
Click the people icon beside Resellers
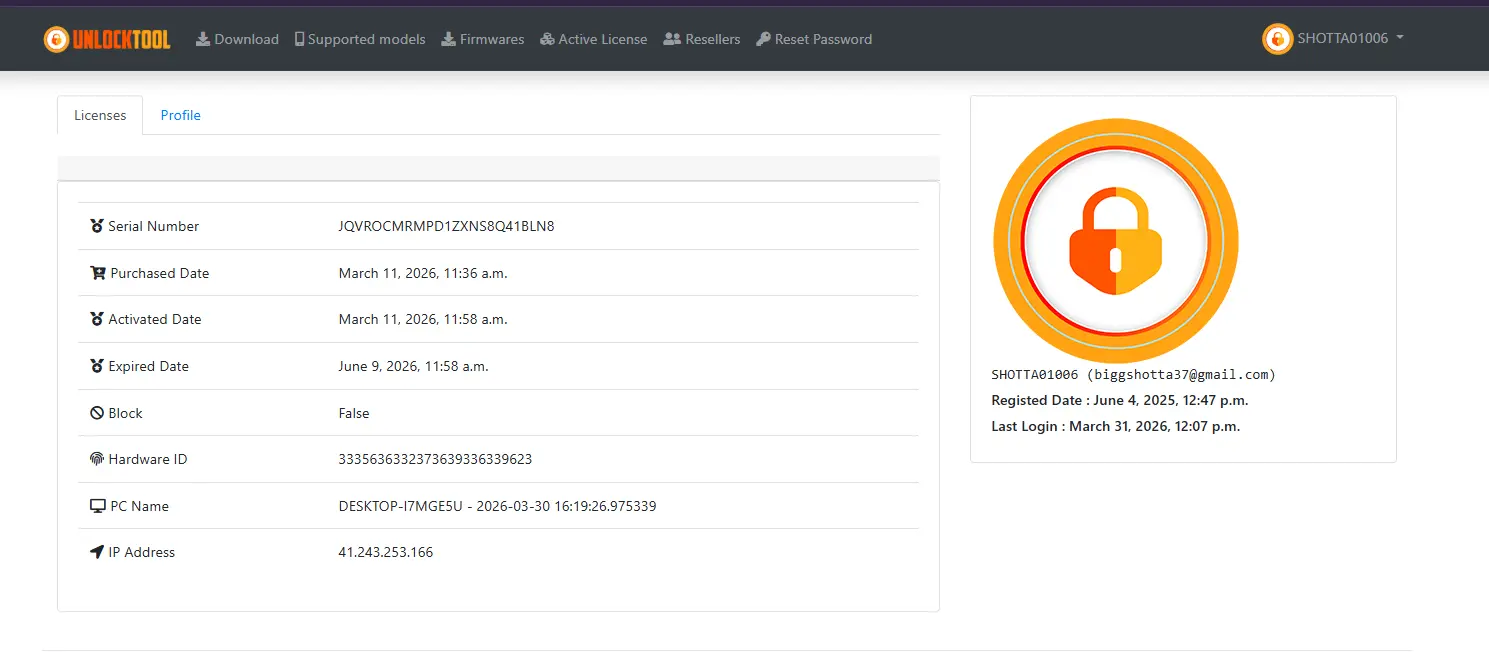(672, 39)
